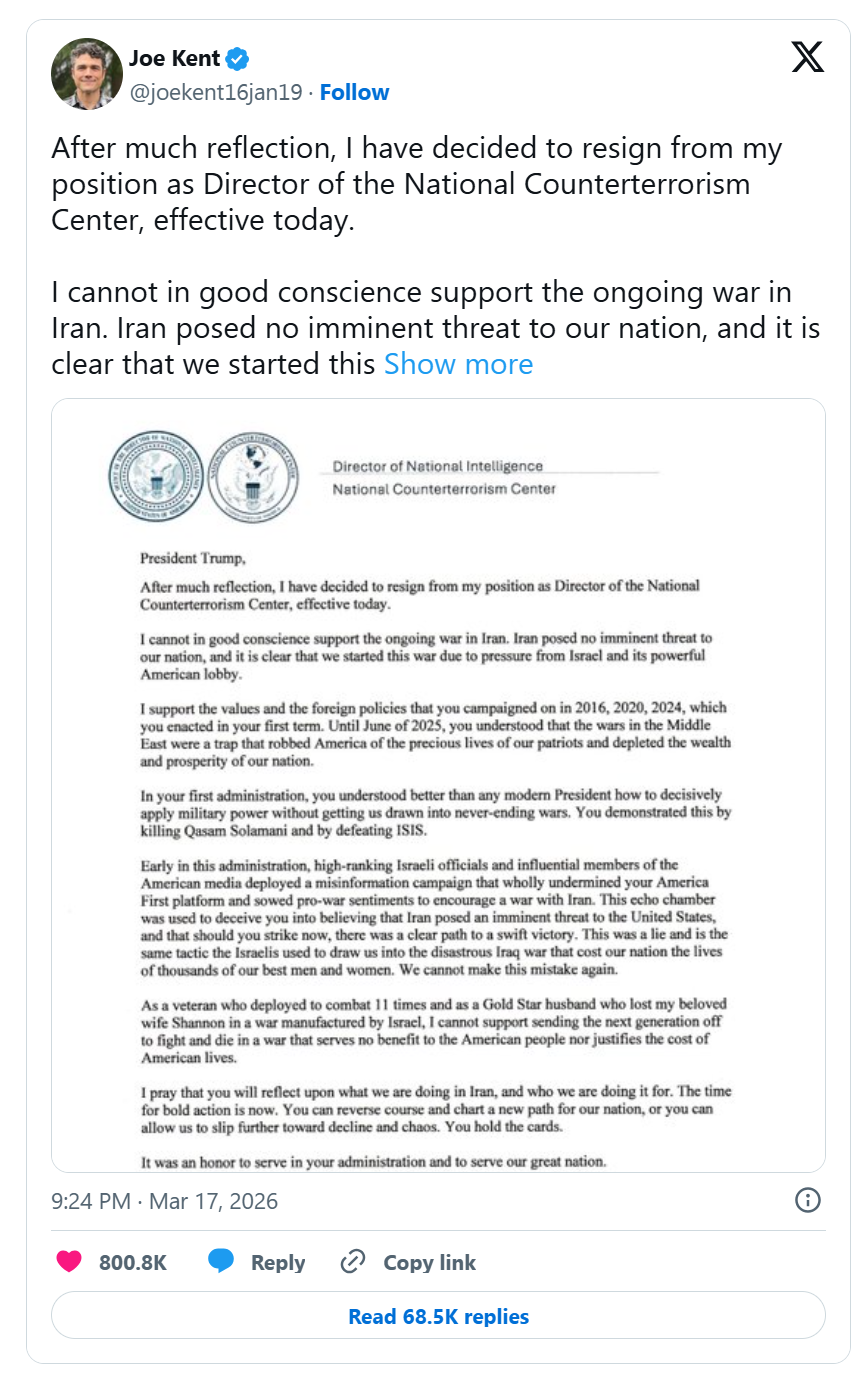866x1389 pixels.
Task: Click the left Director of National Intelligence seal
Action: click(156, 476)
